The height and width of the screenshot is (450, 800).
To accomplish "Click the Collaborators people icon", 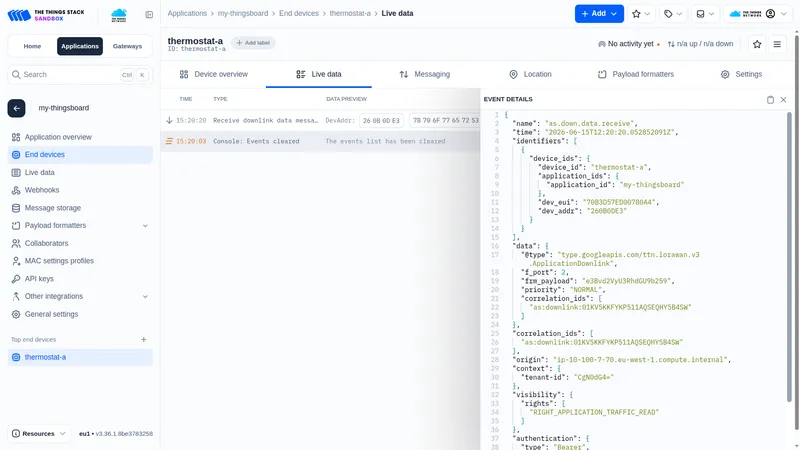I will pos(16,243).
